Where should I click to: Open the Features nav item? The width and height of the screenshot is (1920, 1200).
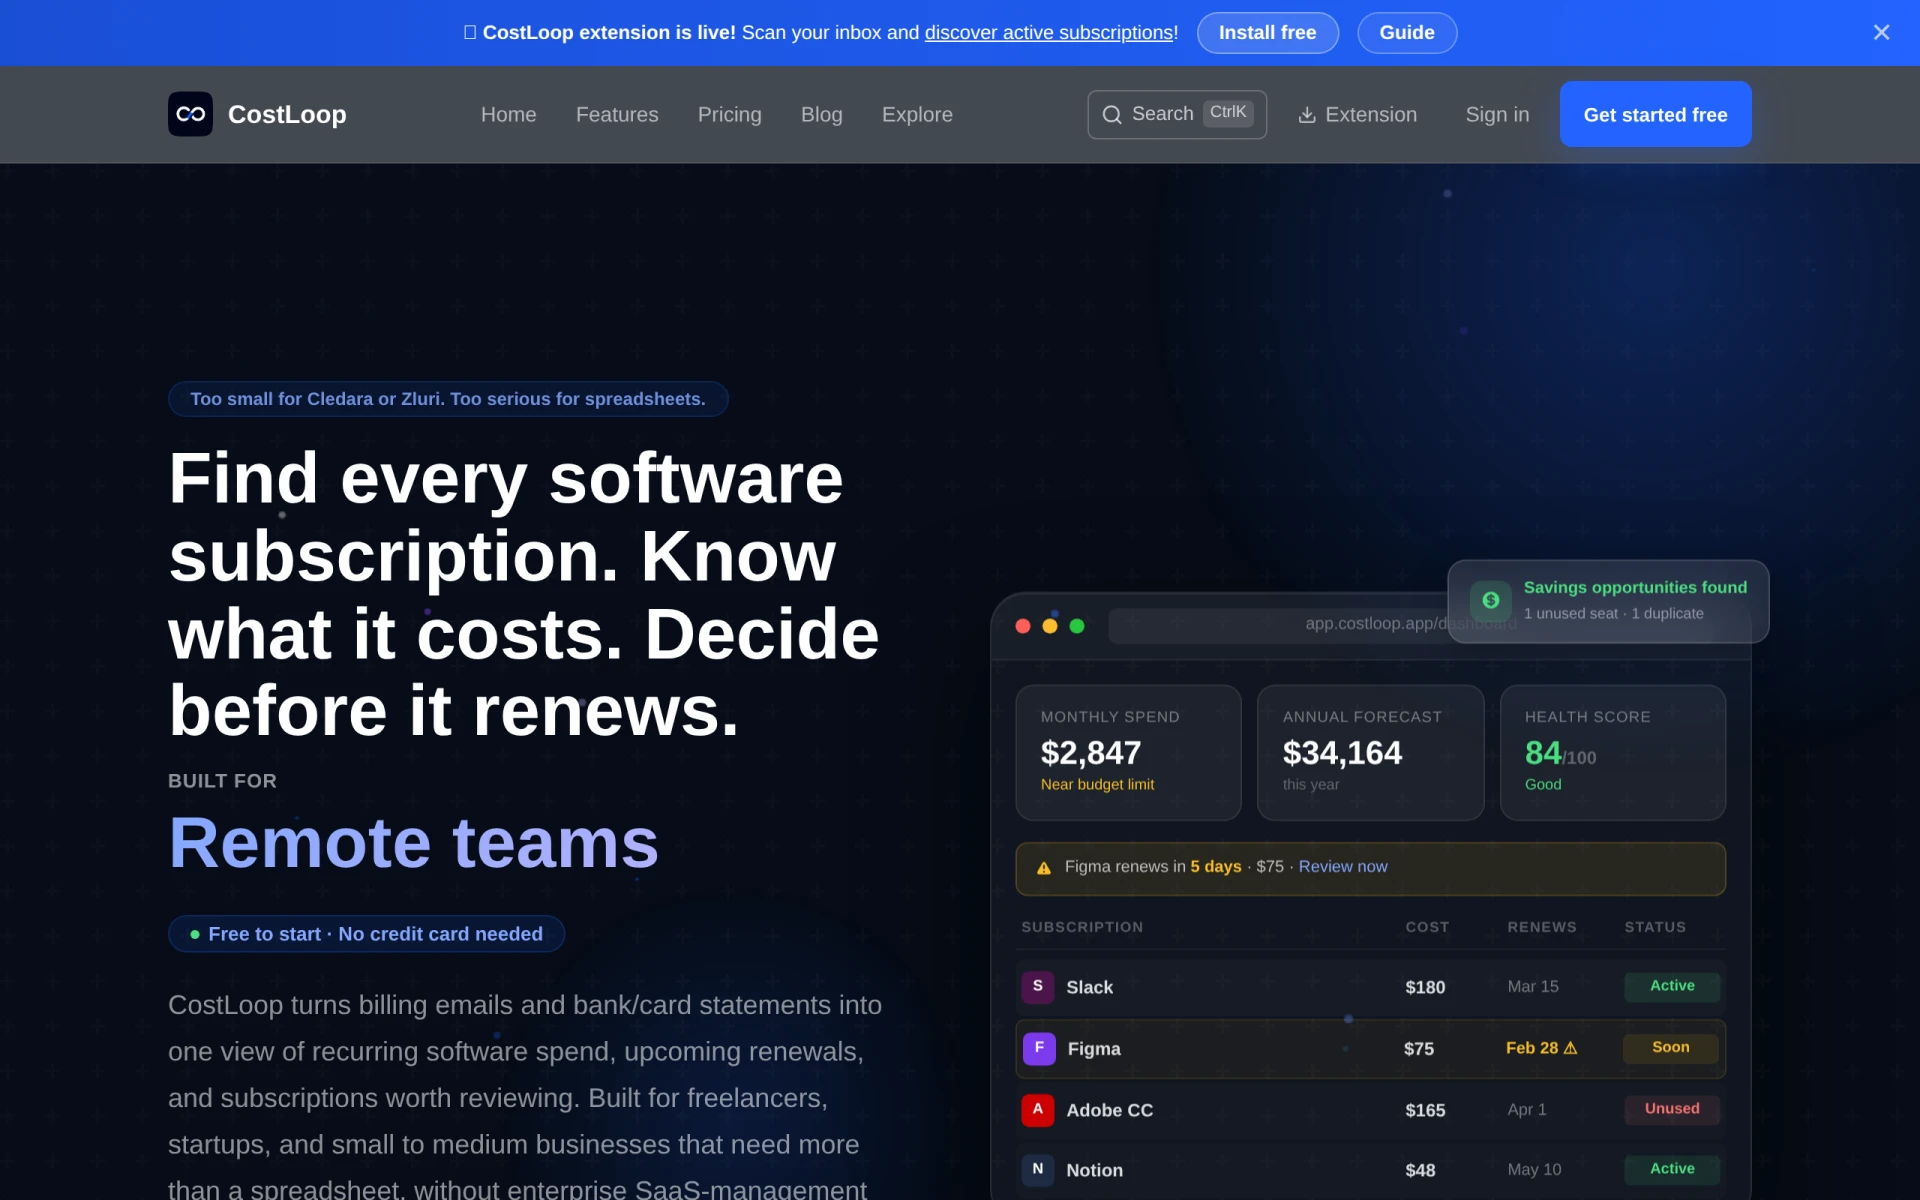pyautogui.click(x=617, y=115)
